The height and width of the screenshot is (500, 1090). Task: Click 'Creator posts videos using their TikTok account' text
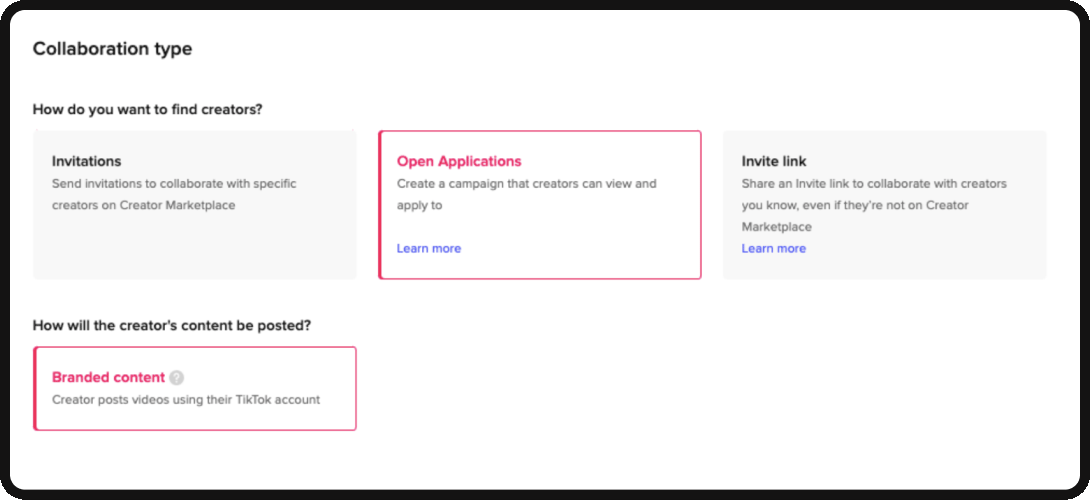coord(186,400)
